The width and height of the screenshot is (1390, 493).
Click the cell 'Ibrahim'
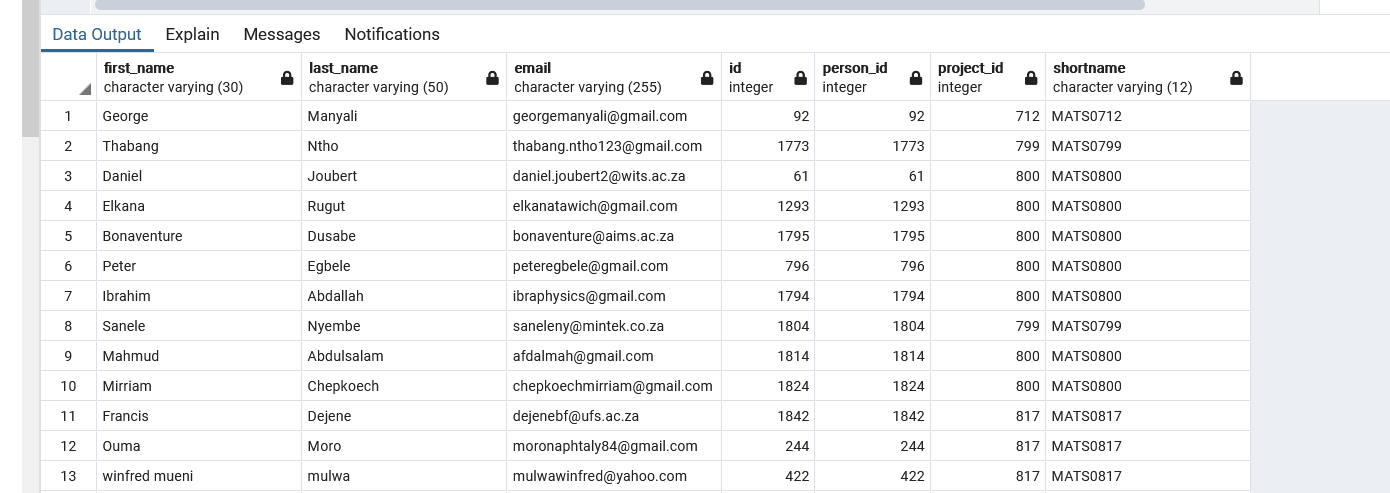pyautogui.click(x=199, y=296)
